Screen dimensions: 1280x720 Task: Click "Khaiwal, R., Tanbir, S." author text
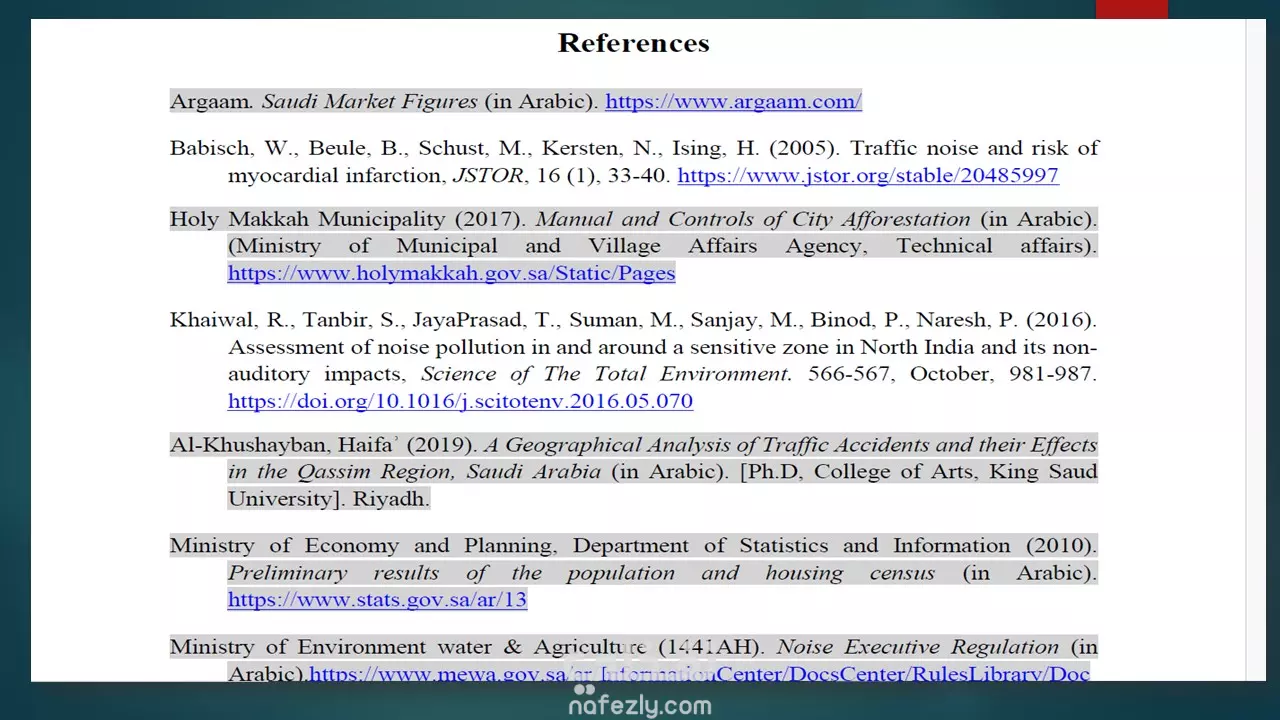[x=287, y=320]
